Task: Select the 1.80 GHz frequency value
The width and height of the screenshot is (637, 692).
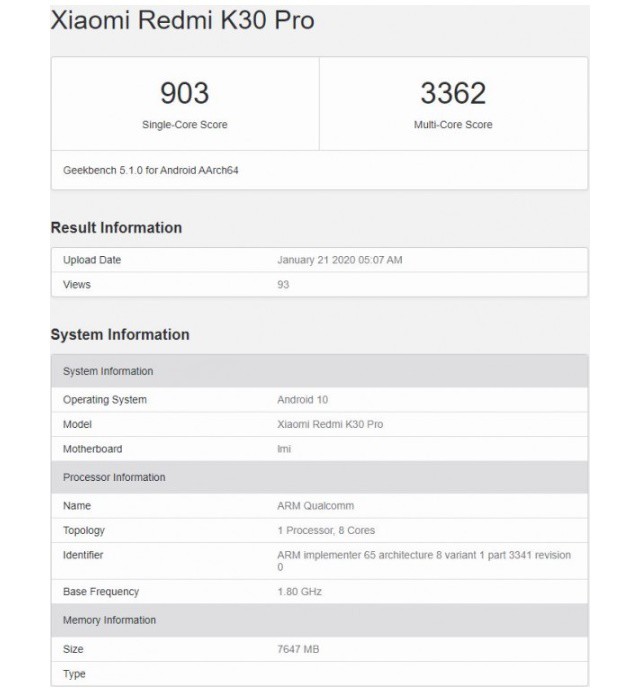Action: point(299,592)
